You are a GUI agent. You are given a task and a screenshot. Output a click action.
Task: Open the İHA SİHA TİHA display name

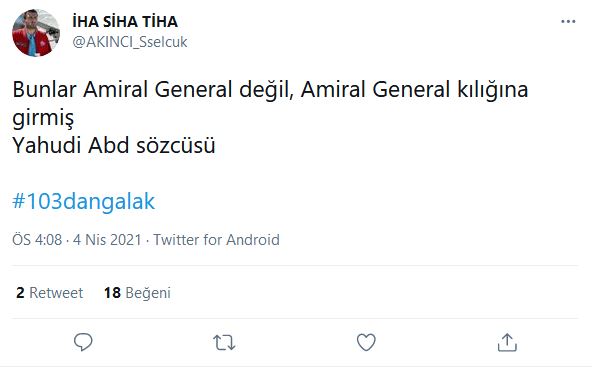pyautogui.click(x=125, y=22)
